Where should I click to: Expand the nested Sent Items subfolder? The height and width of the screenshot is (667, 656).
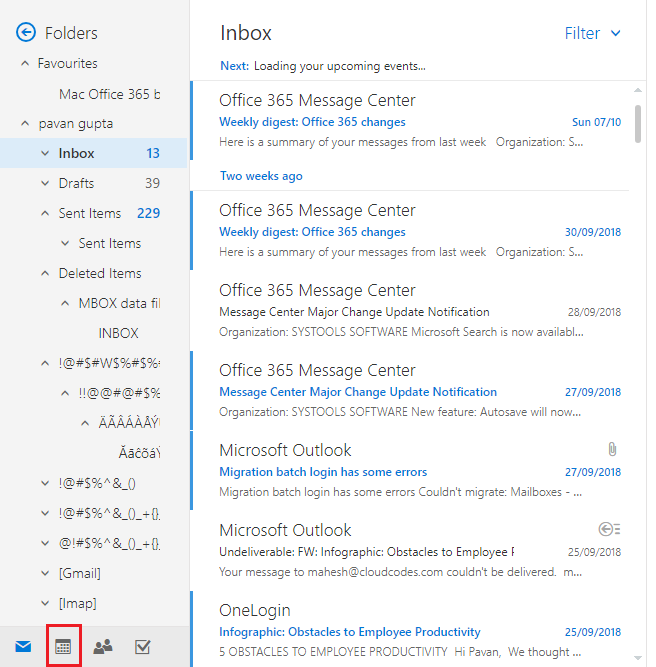coord(65,243)
